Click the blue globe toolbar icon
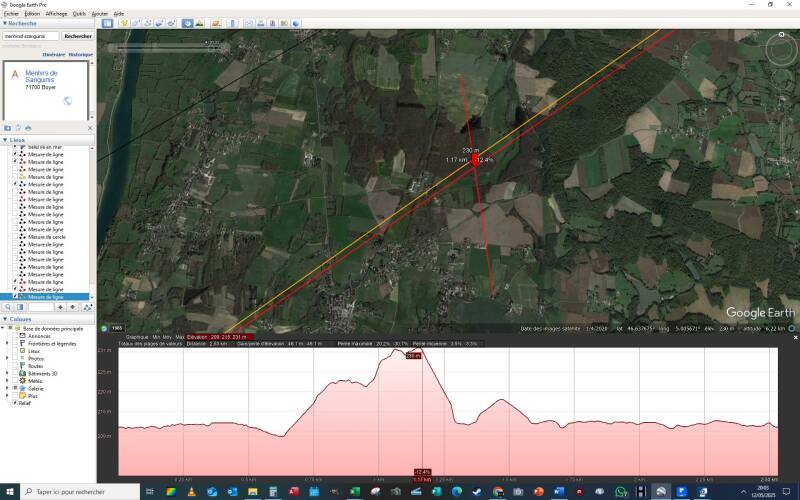This screenshot has width=800, height=500. tap(296, 23)
